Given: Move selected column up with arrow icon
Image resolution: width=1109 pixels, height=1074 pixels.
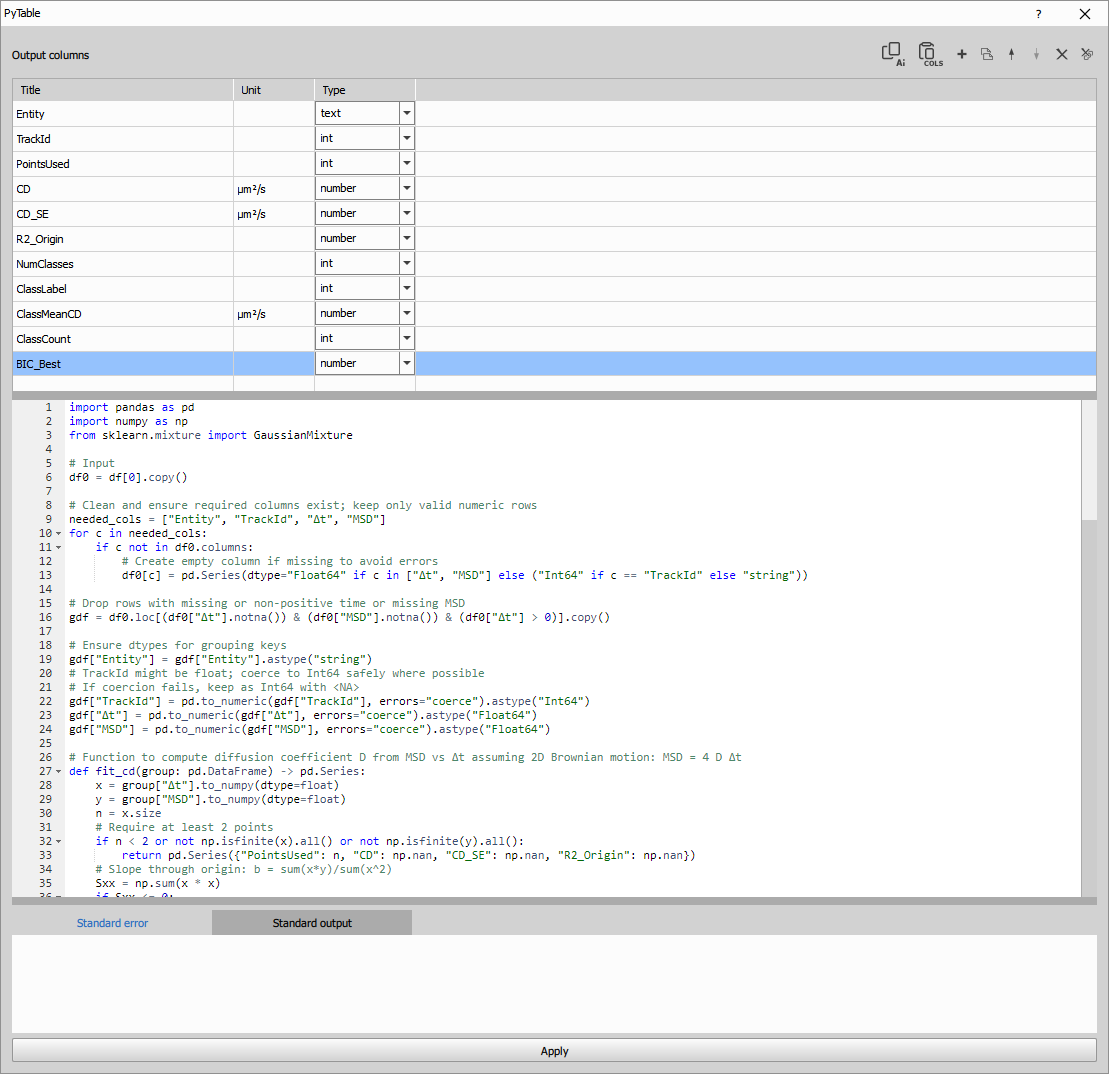Looking at the screenshot, I should (x=1011, y=53).
